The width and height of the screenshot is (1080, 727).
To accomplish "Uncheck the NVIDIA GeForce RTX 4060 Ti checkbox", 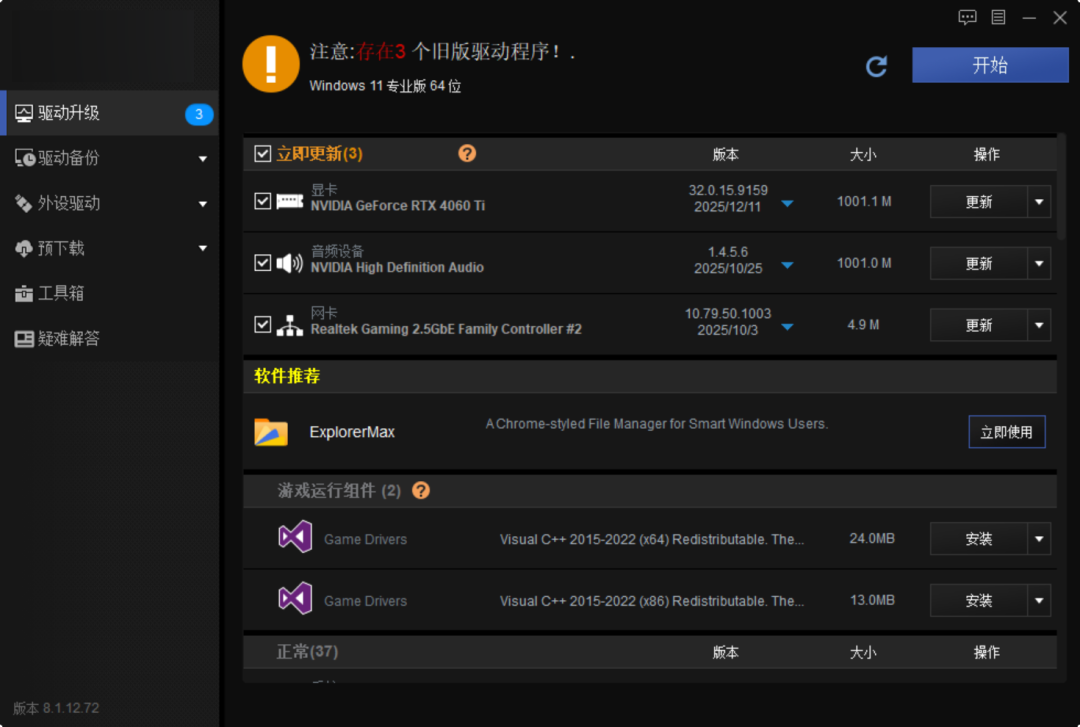I will point(262,201).
